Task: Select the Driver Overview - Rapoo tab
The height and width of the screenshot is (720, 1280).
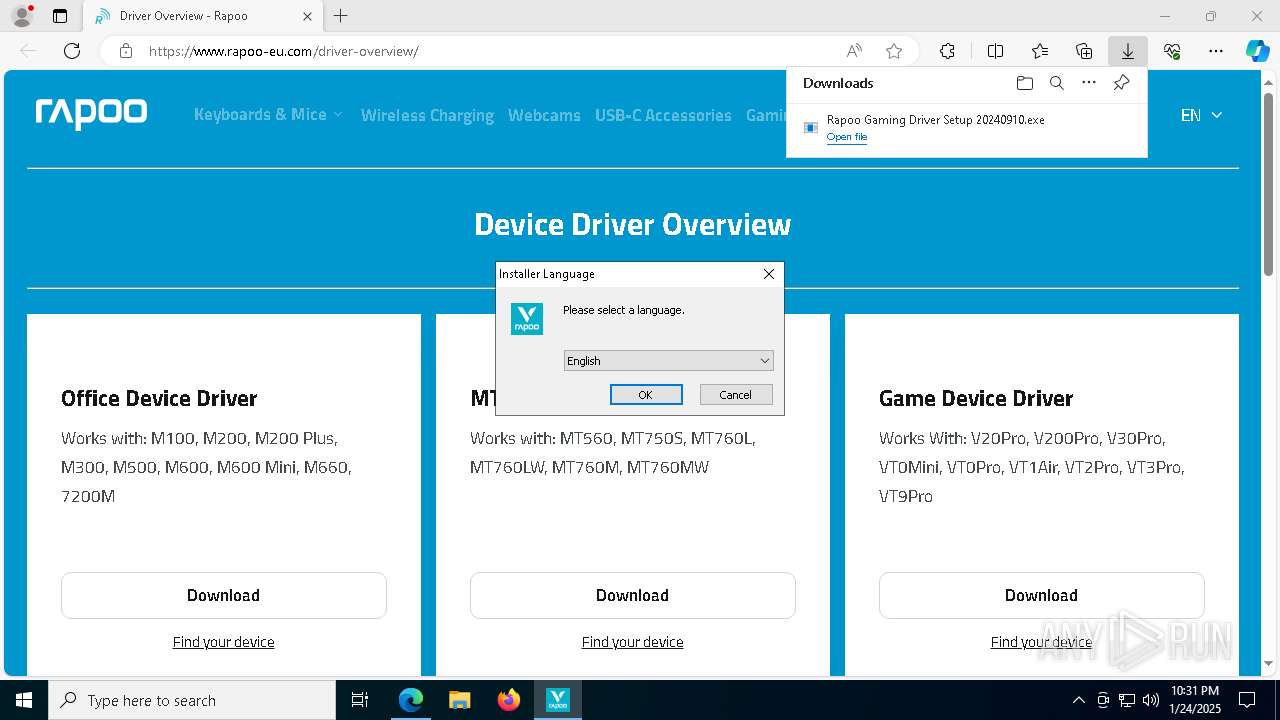Action: pyautogui.click(x=202, y=16)
